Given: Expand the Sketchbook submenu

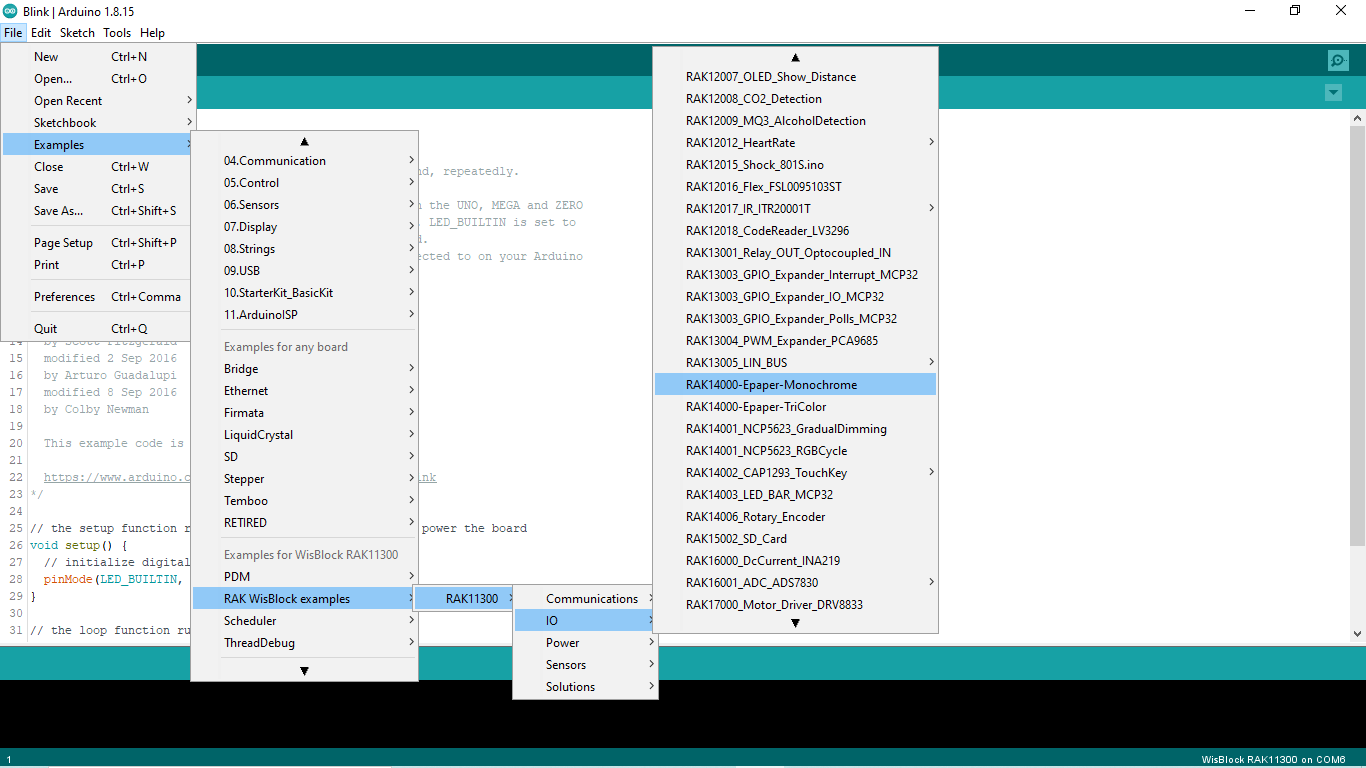Looking at the screenshot, I should click(x=98, y=123).
